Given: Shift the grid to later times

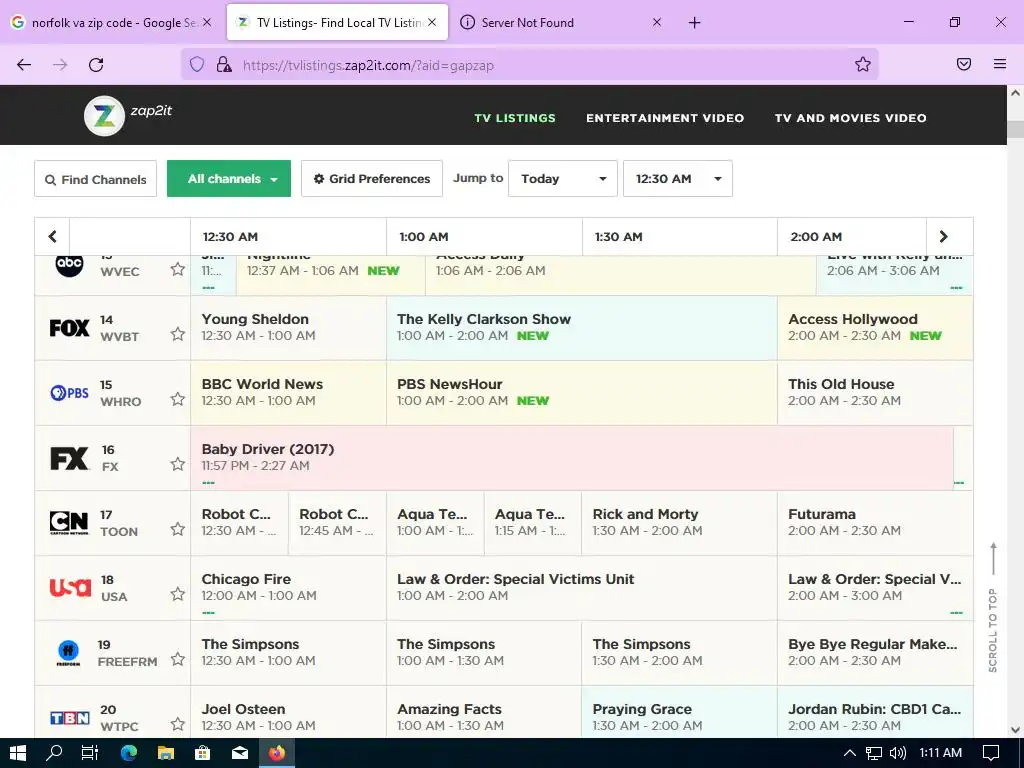Looking at the screenshot, I should click(943, 236).
